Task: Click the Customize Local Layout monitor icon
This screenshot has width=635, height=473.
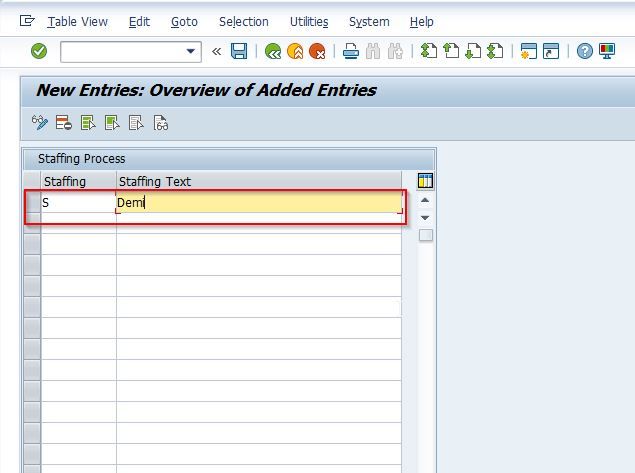Action: (607, 51)
